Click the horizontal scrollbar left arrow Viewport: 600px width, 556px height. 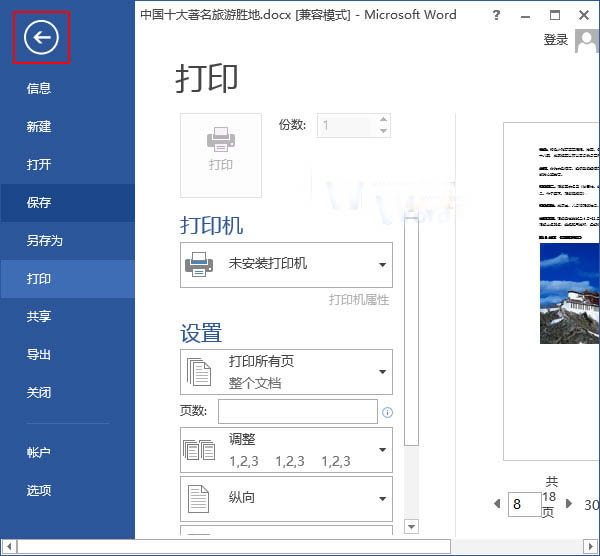click(x=9, y=546)
